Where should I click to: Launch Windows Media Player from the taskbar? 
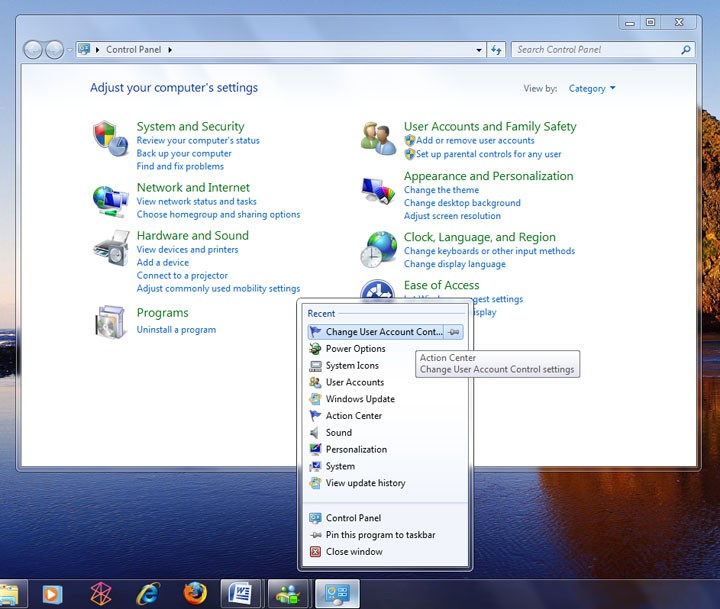pos(51,594)
